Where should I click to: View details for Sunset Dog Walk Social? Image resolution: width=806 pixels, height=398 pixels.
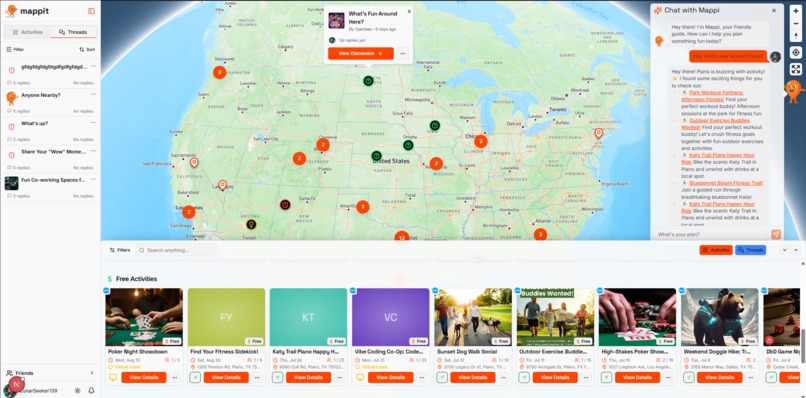(x=472, y=377)
